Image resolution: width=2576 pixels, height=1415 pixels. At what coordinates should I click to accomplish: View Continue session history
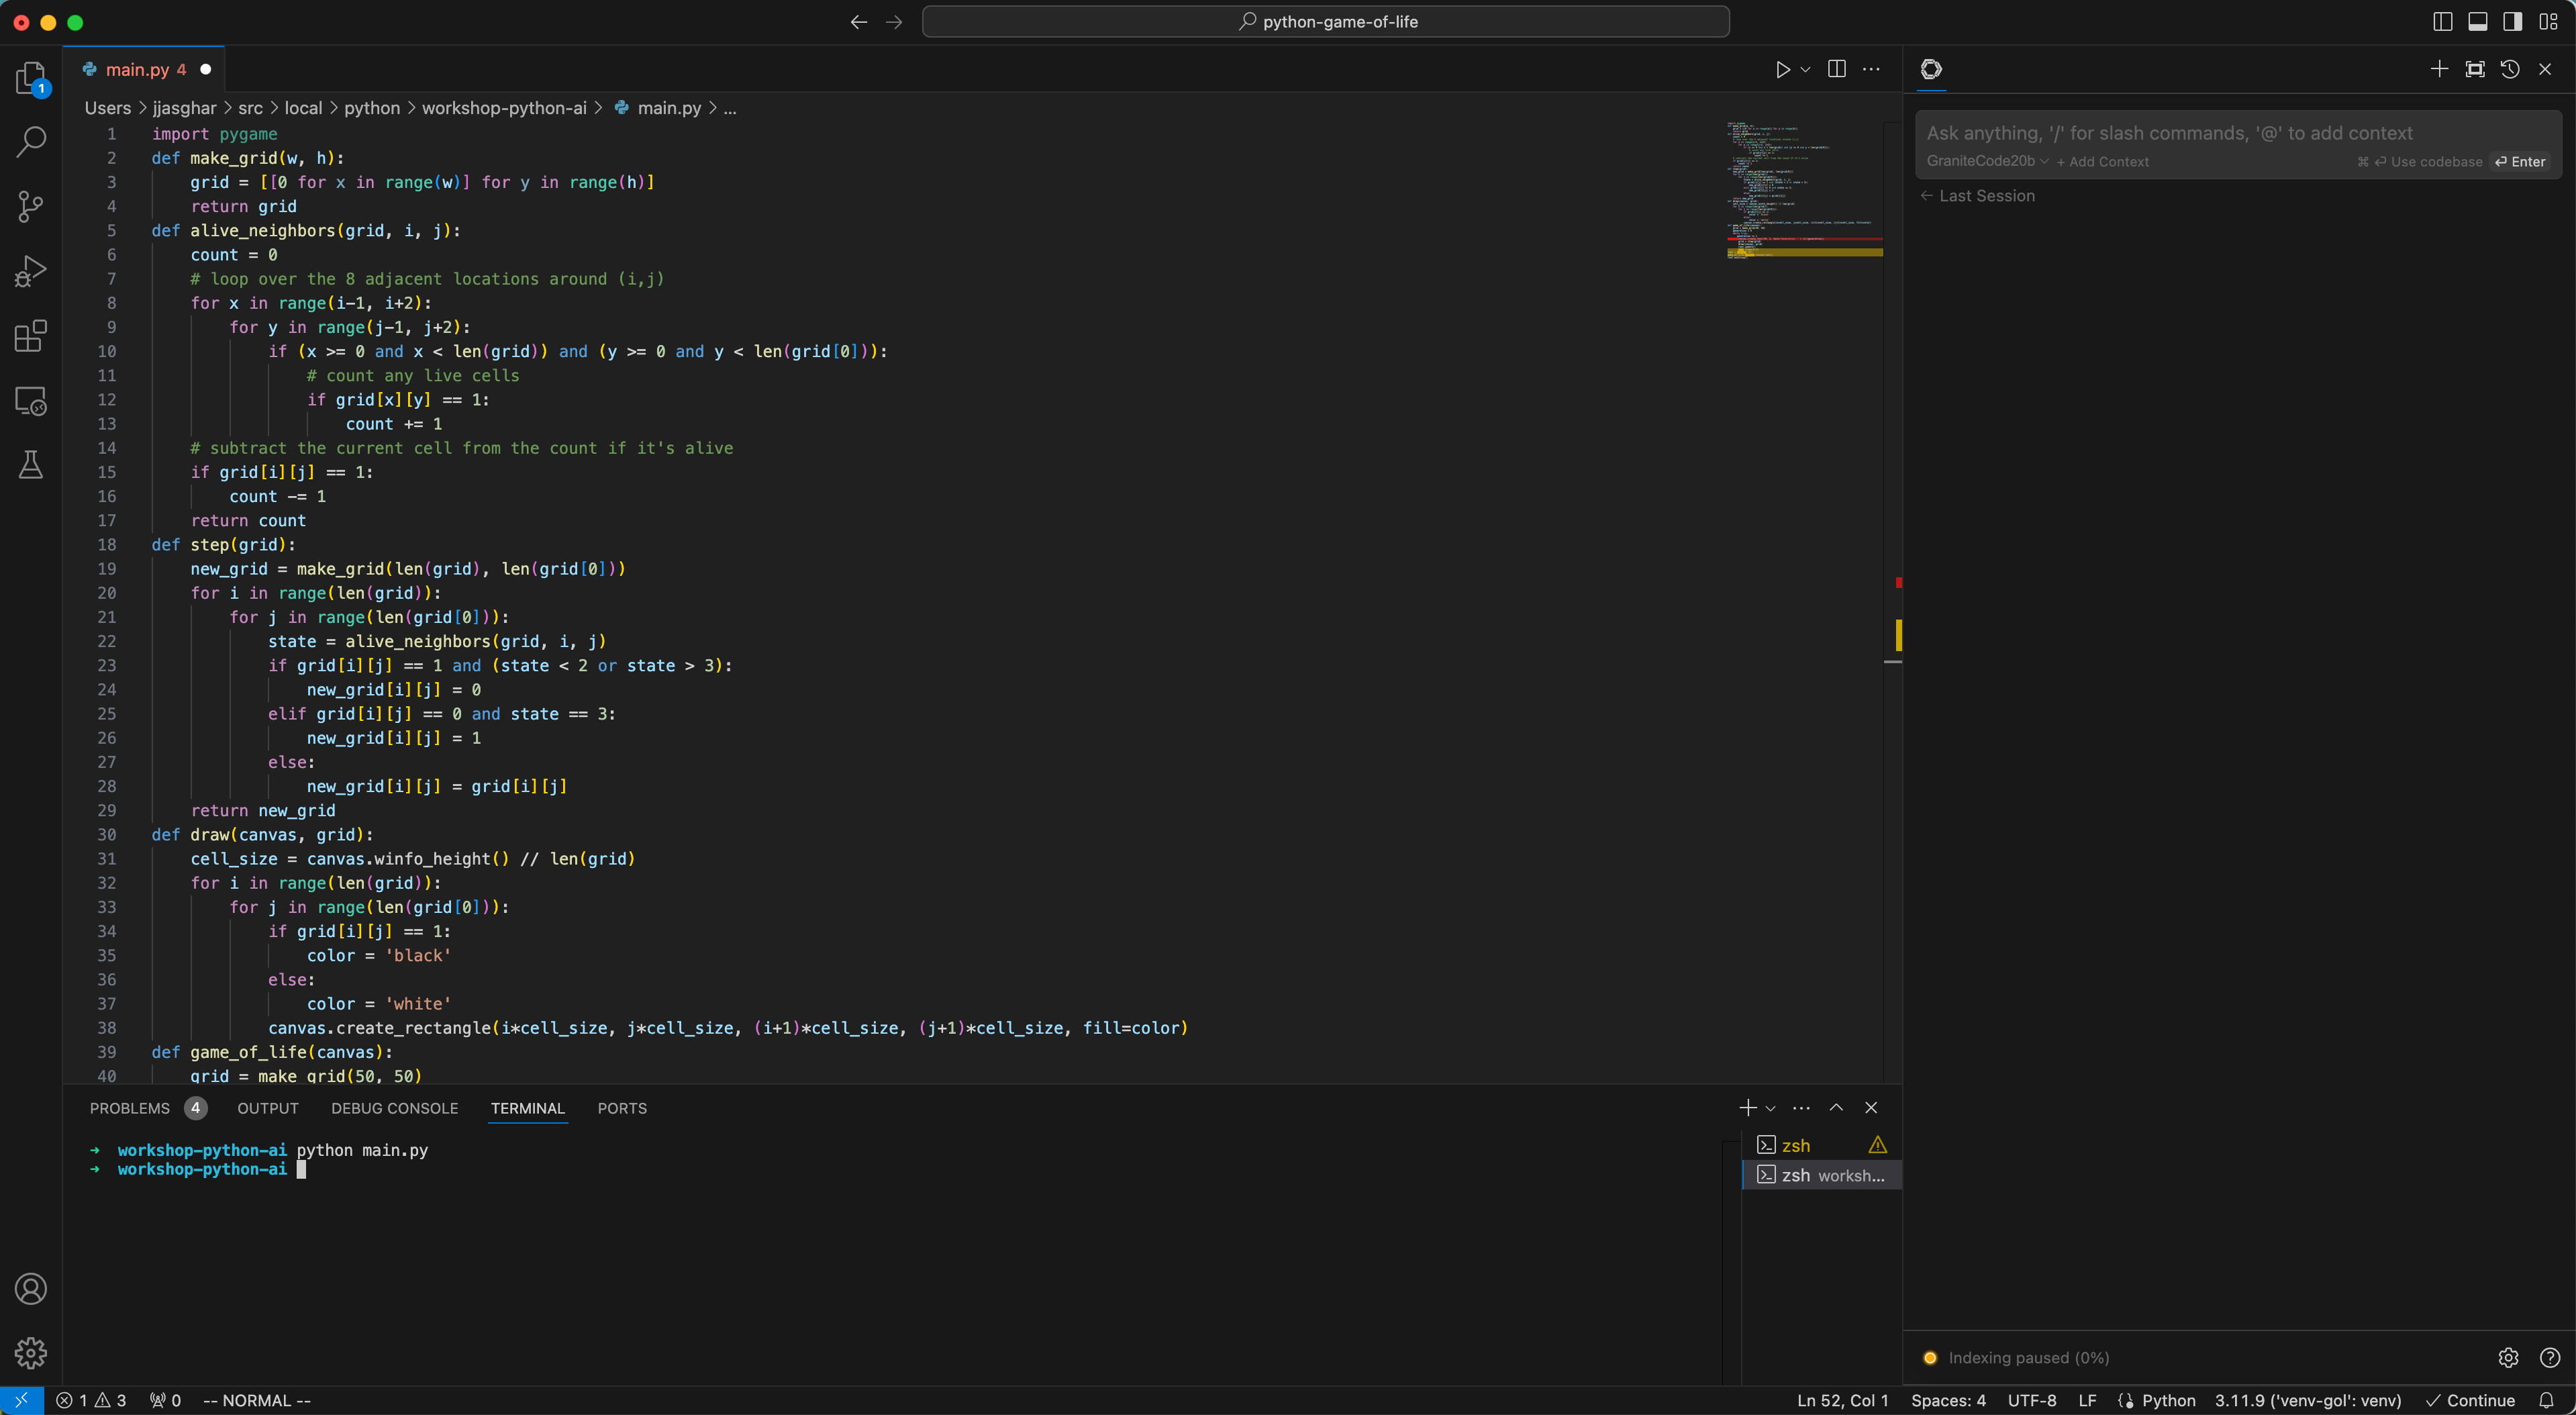point(2510,69)
